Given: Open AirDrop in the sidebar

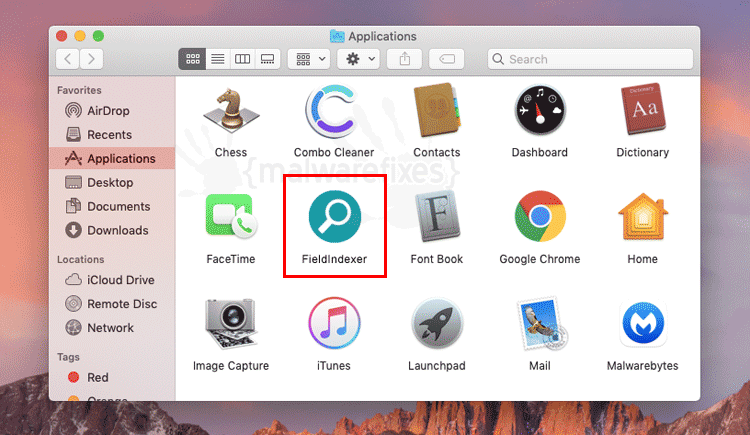Looking at the screenshot, I should tap(112, 111).
